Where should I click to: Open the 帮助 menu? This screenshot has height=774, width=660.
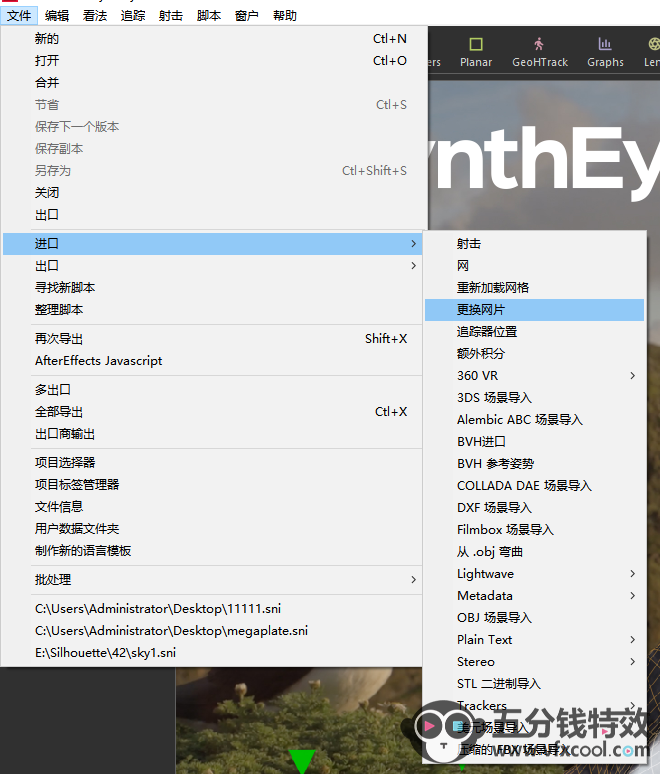click(x=285, y=16)
